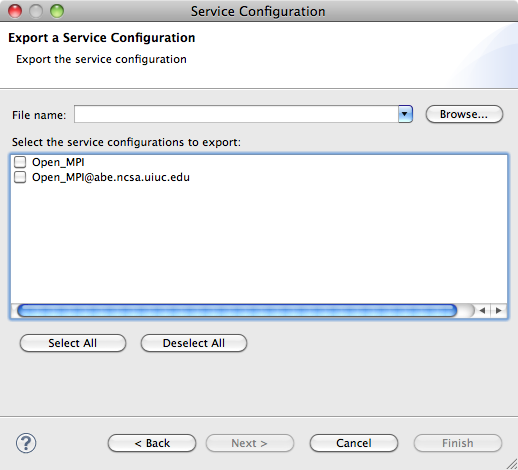Click the Deselect All button

pos(194,343)
